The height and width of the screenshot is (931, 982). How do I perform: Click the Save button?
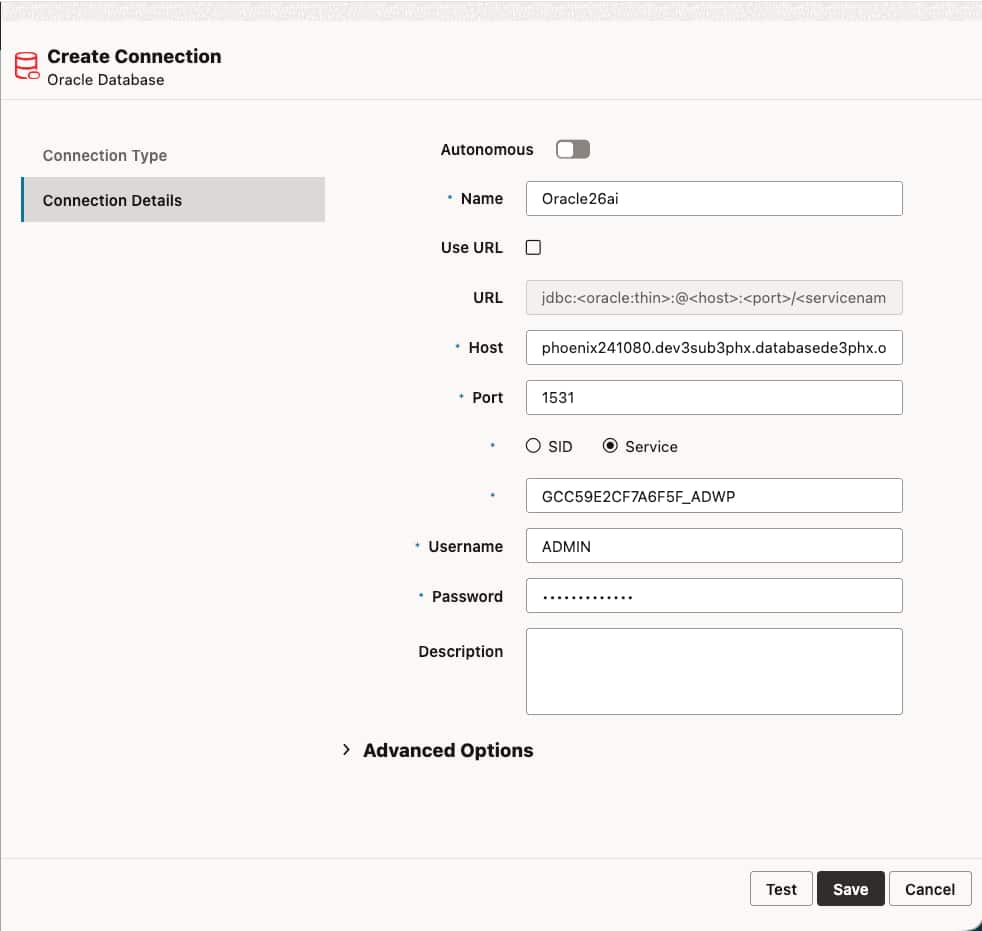pyautogui.click(x=850, y=888)
